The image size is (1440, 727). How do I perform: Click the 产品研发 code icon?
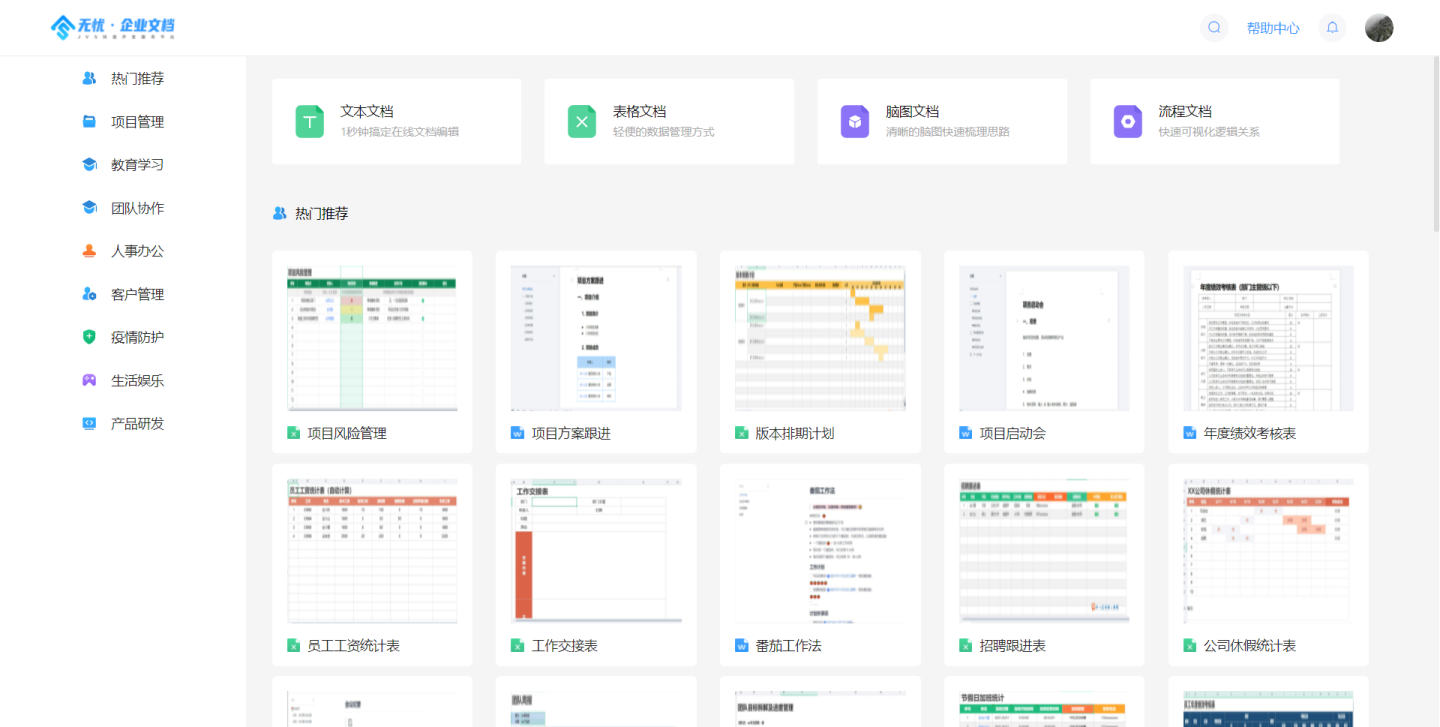[89, 423]
